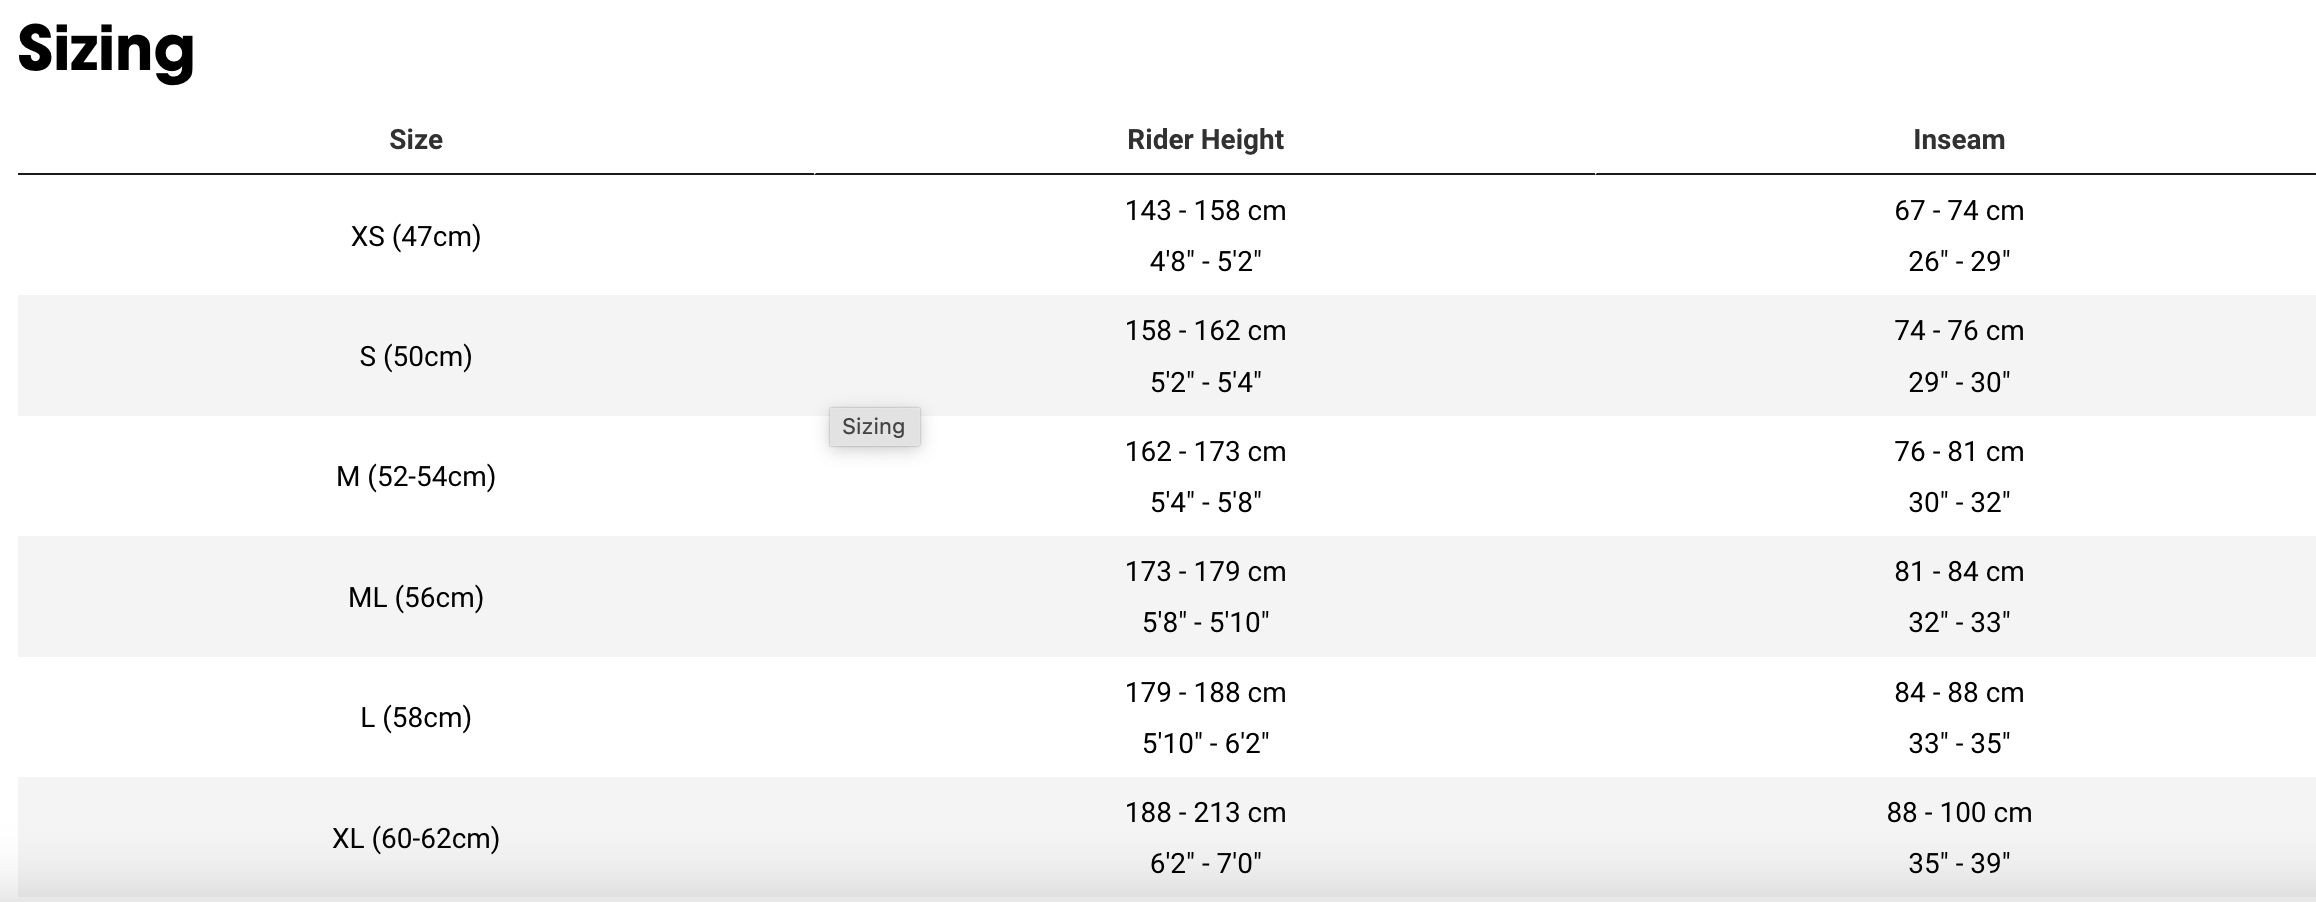Click the Sizing heading
This screenshot has height=902, width=2316.
pos(106,49)
